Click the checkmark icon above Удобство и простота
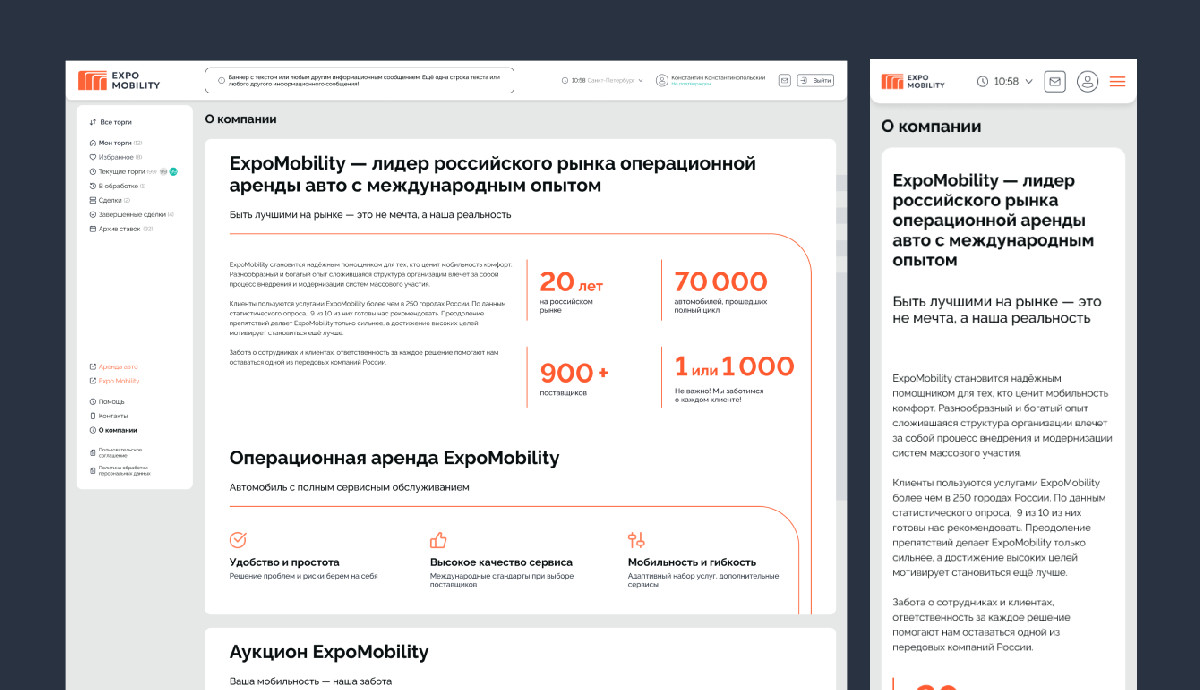Viewport: 1200px width, 690px height. pyautogui.click(x=238, y=540)
